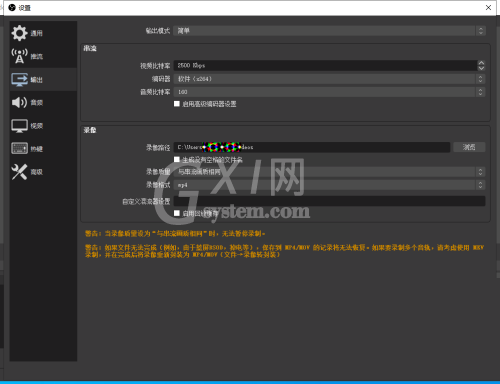The height and width of the screenshot is (384, 500).
Task: Open the 通用 (General) gear settings page
Action: point(43,33)
